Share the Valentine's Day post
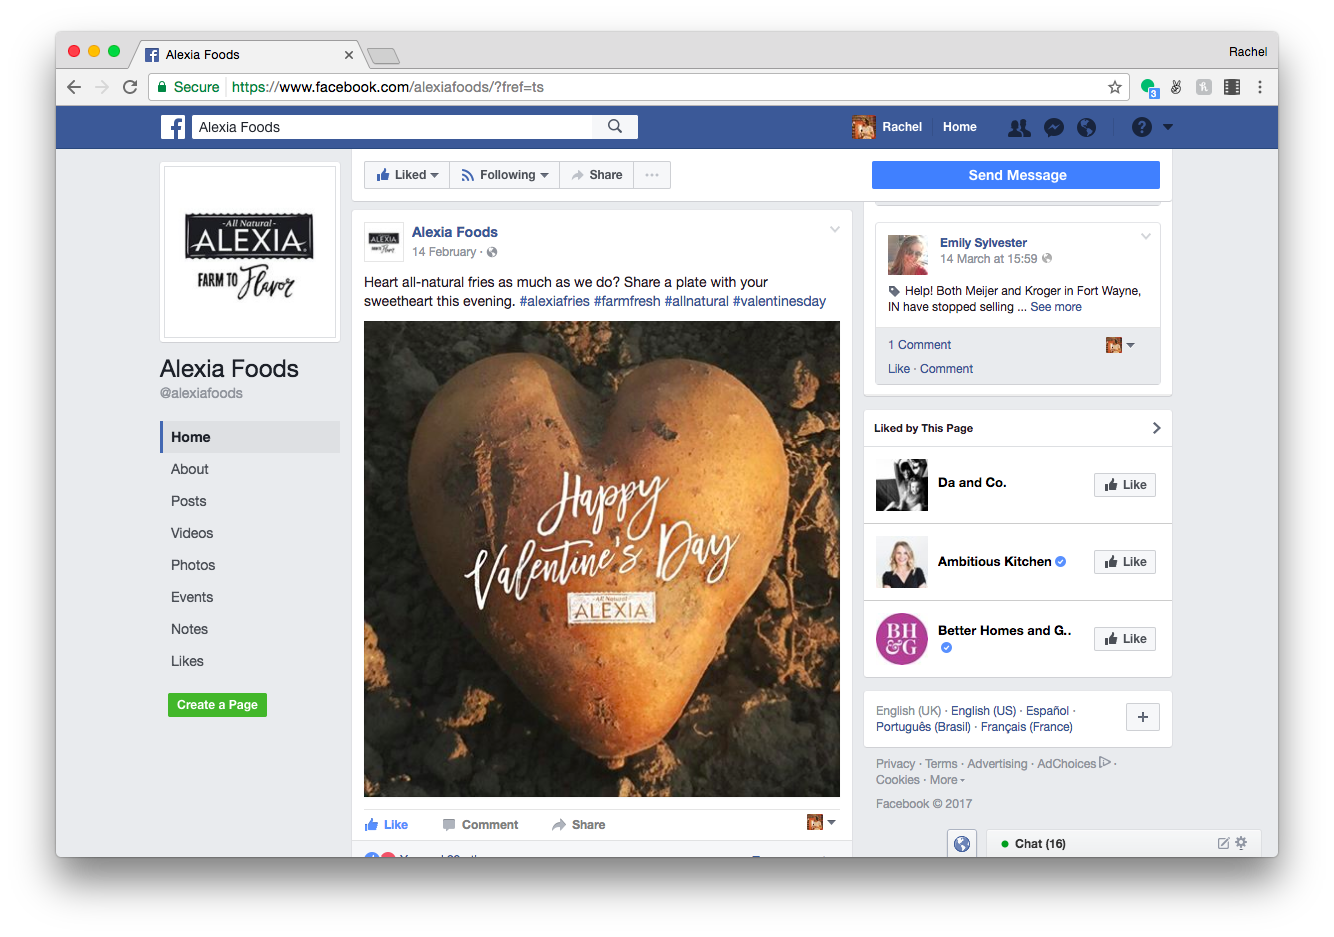Viewport: 1334px width, 937px height. 578,825
